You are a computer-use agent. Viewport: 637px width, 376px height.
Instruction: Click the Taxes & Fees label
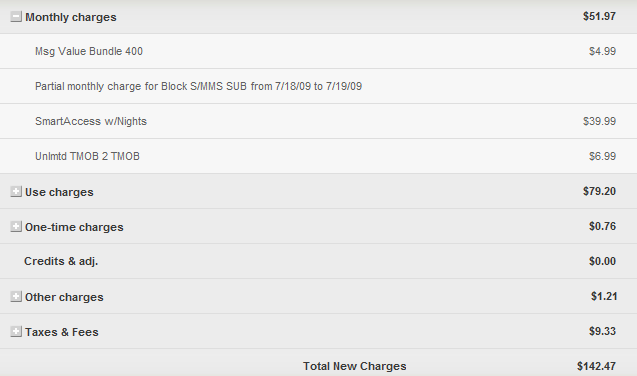(x=62, y=332)
